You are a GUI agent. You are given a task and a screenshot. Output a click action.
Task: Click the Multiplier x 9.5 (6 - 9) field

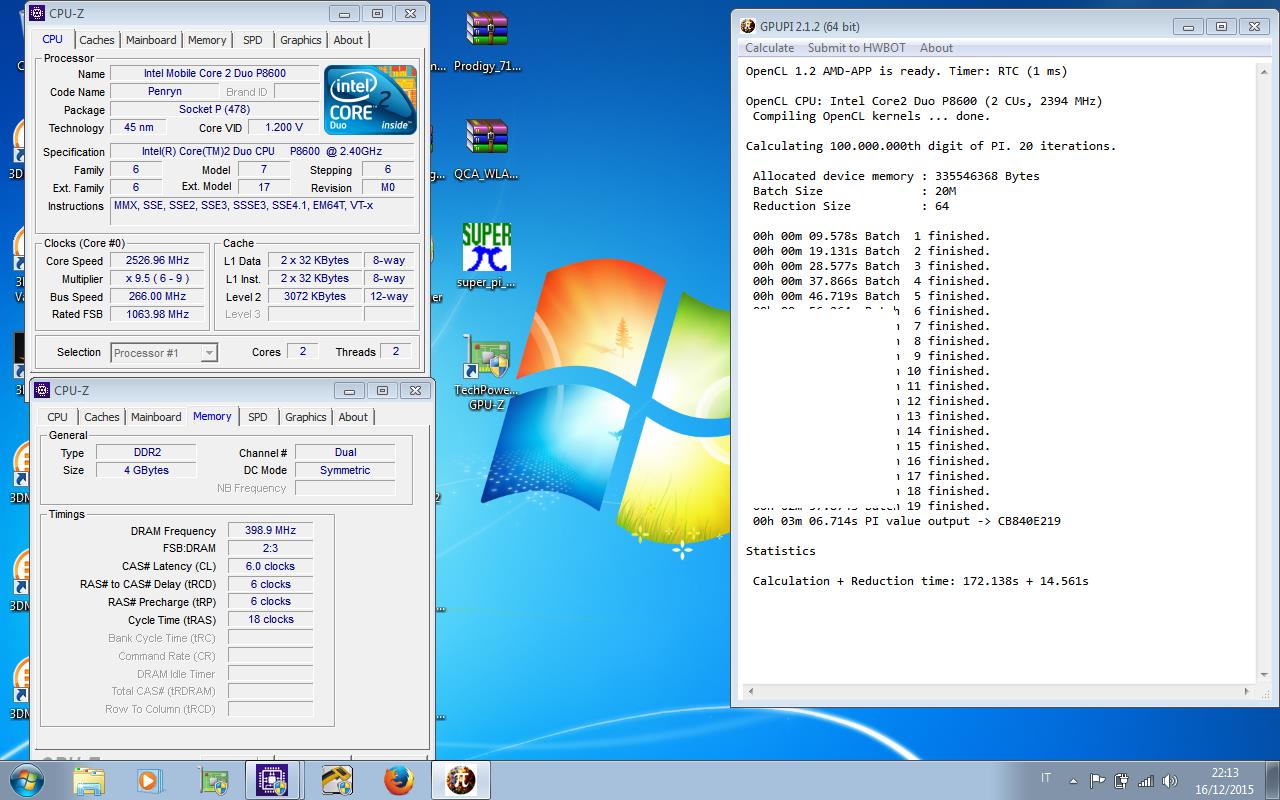coord(159,279)
